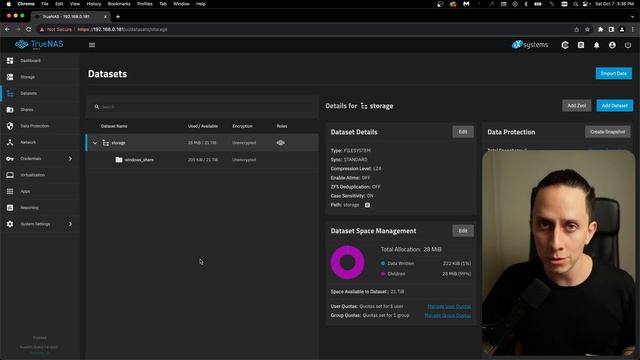Select the Datasets sidebar icon
This screenshot has height=360, width=640.
(10, 93)
